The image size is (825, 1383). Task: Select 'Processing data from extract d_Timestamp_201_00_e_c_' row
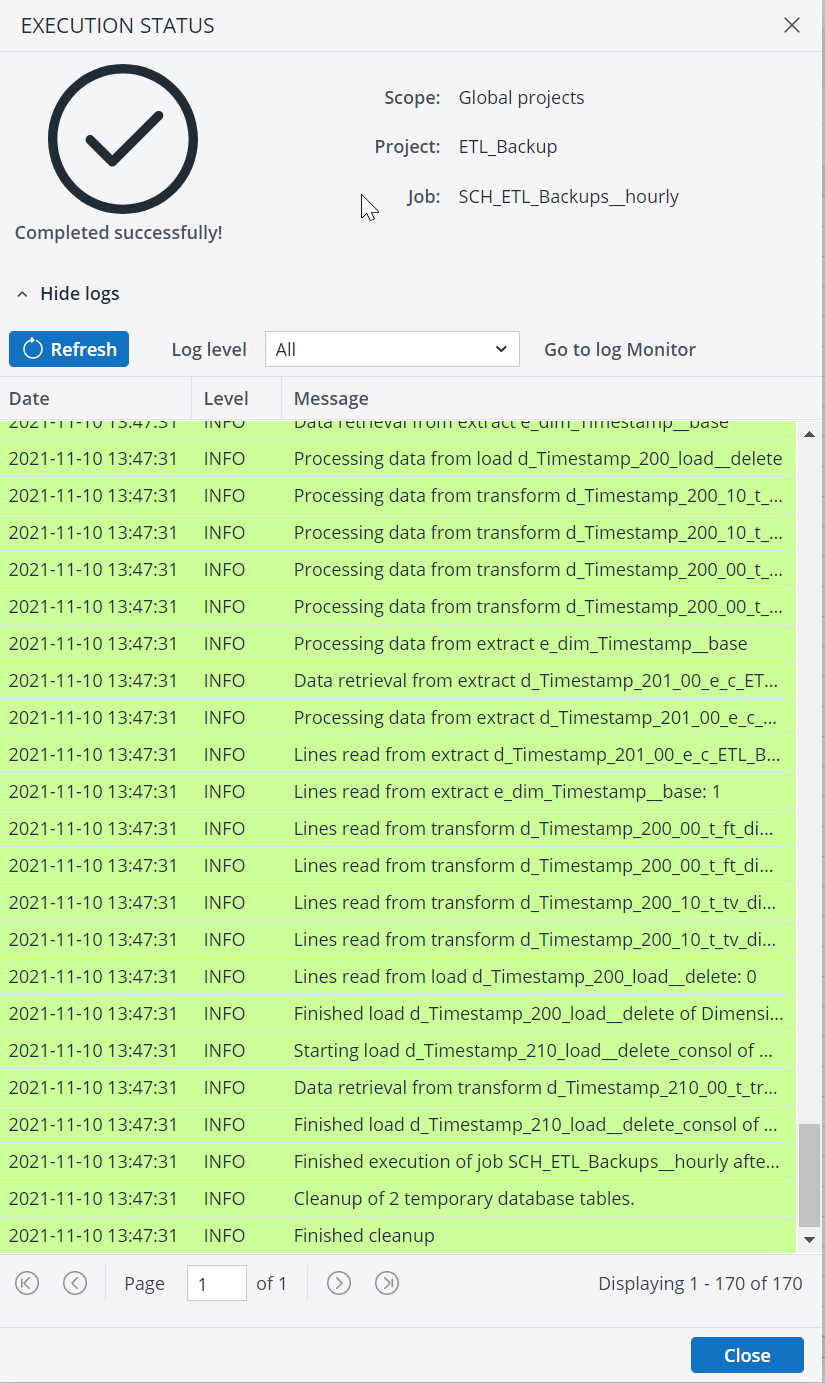[398, 717]
